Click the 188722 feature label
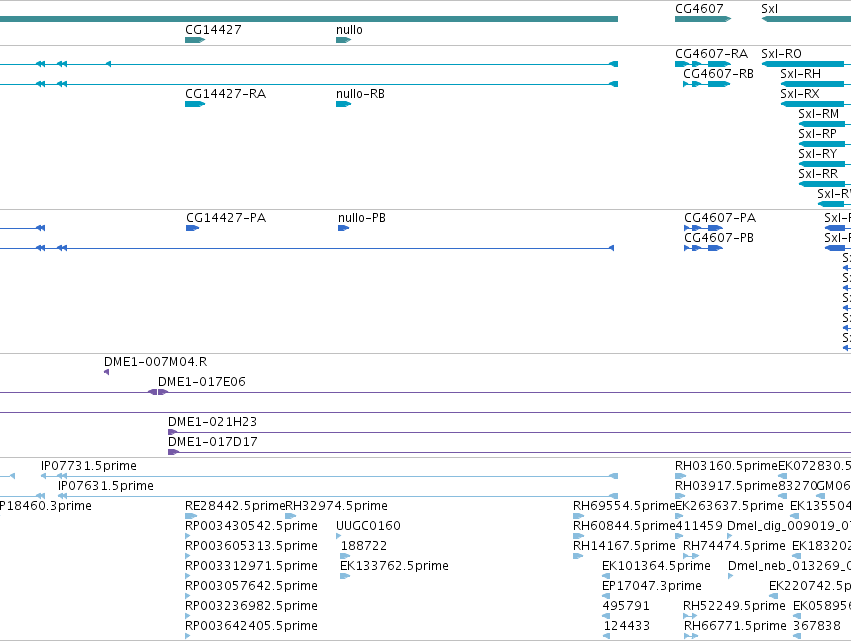The height and width of the screenshot is (641, 851). pos(364,547)
